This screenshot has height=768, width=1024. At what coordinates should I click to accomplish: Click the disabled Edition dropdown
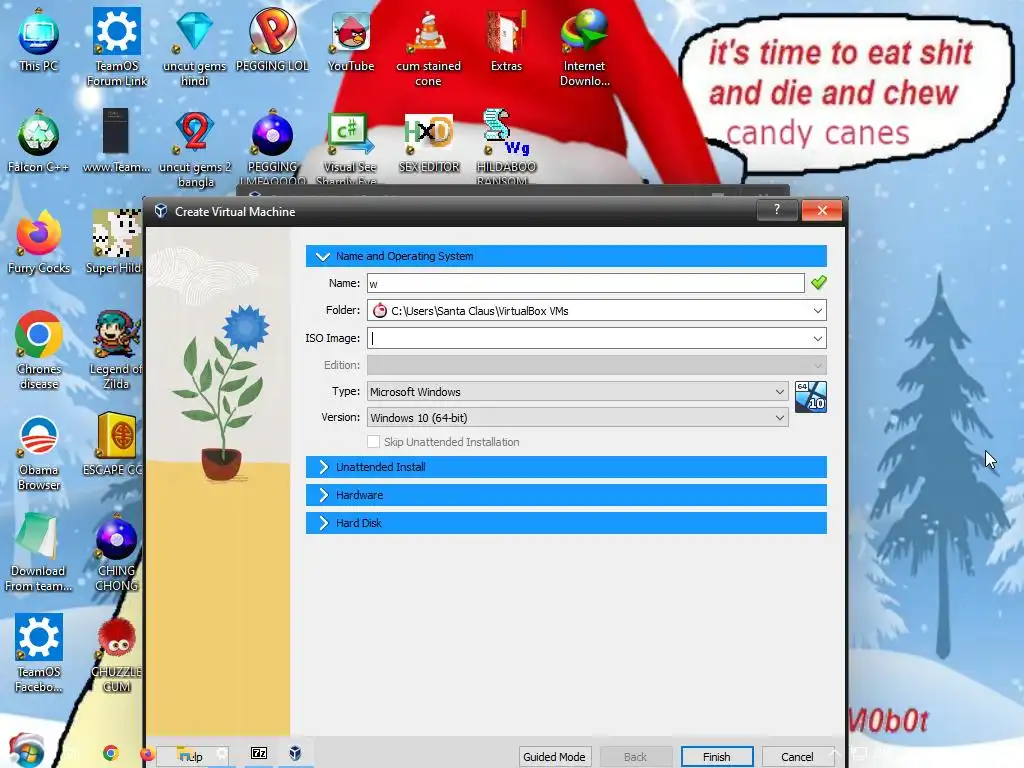click(596, 365)
